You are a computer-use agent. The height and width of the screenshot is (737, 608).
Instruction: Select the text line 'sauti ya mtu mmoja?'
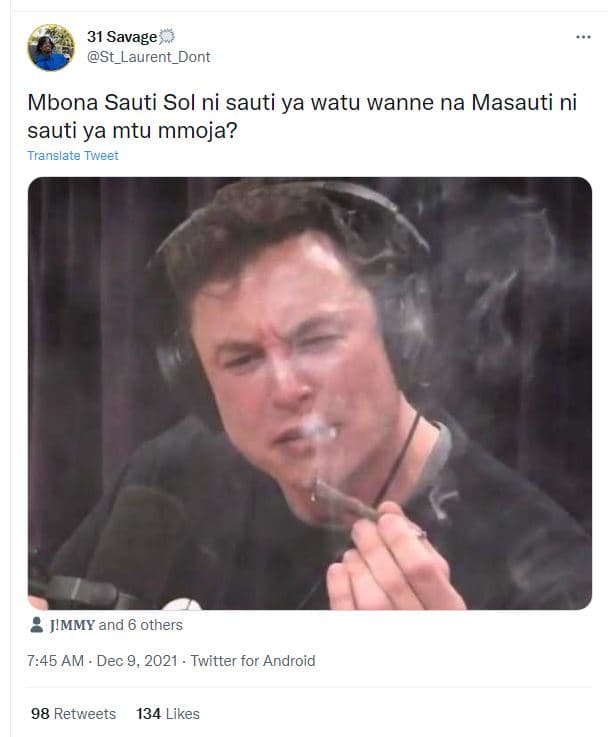pos(132,131)
